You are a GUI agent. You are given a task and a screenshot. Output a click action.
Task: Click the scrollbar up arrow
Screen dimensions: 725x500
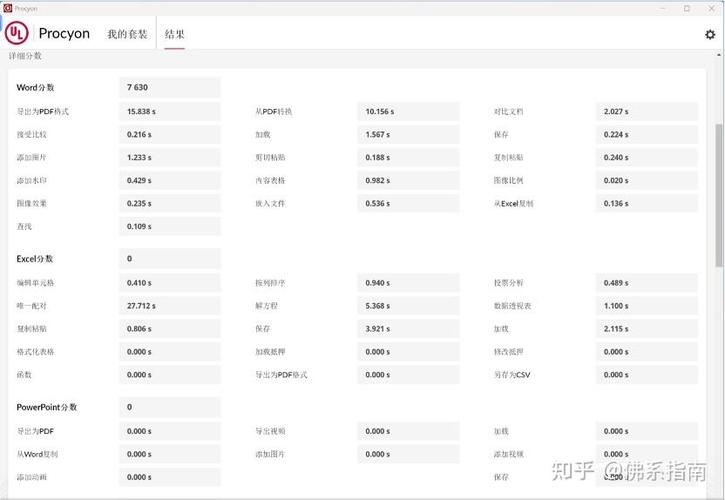(719, 55)
